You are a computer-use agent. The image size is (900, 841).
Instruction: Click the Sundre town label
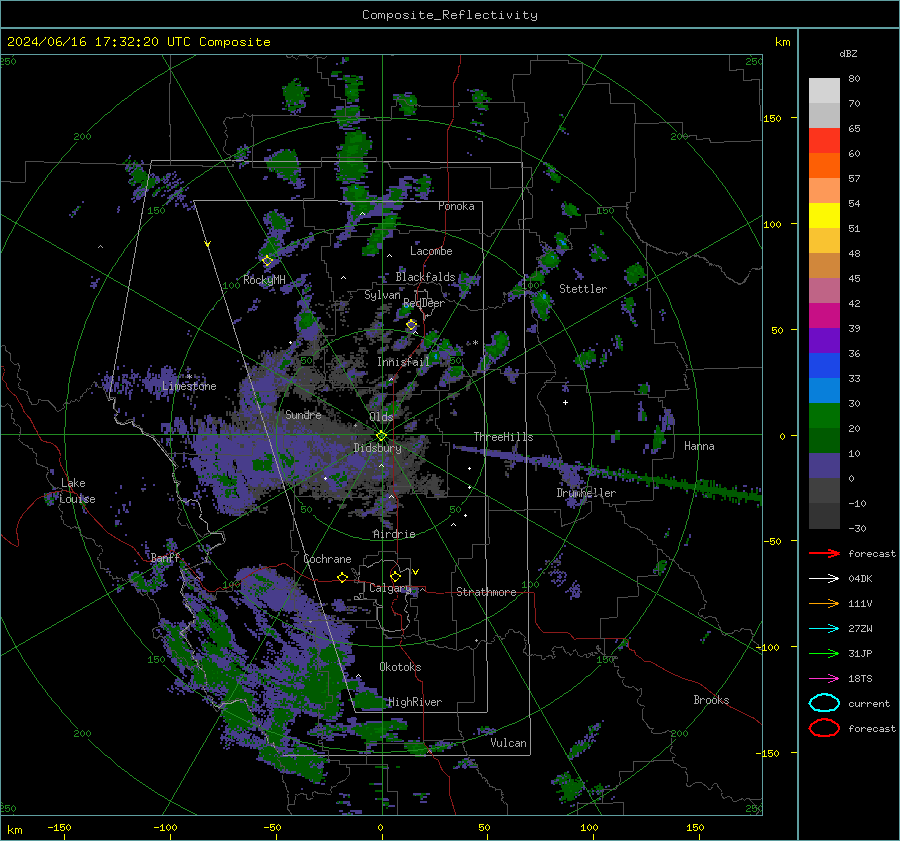pos(303,415)
